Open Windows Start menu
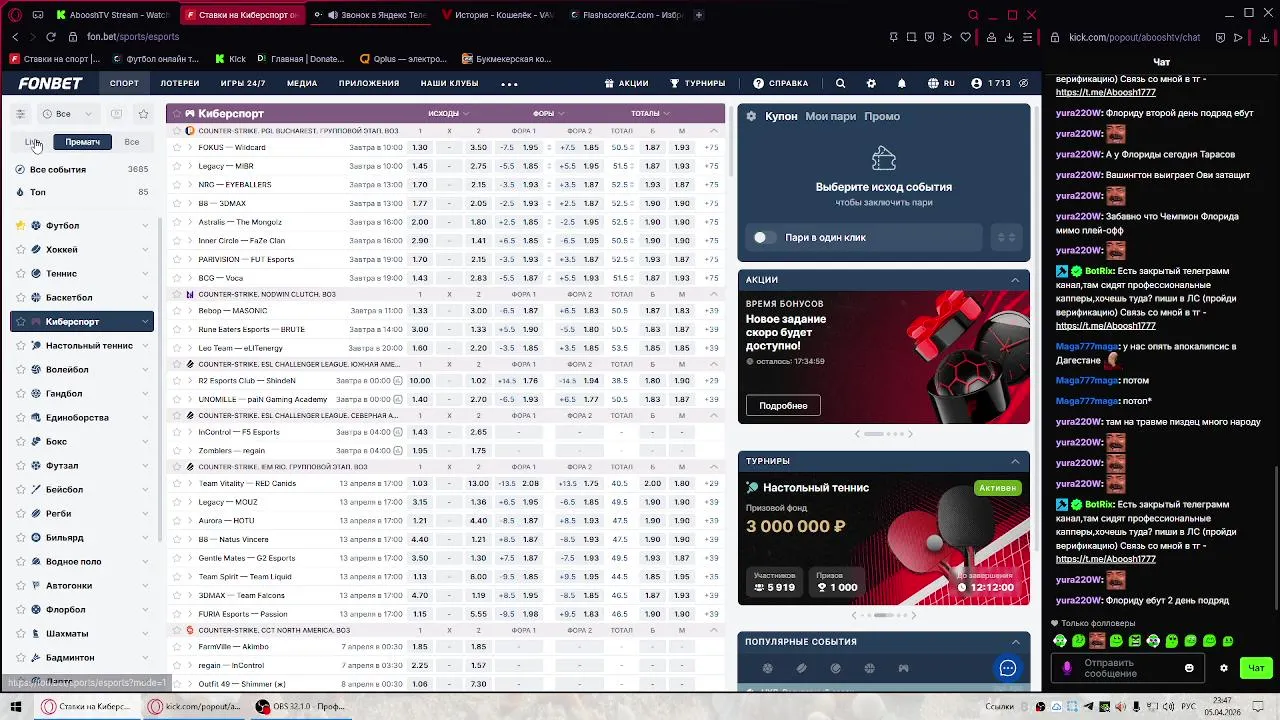The width and height of the screenshot is (1280, 720). [x=16, y=707]
